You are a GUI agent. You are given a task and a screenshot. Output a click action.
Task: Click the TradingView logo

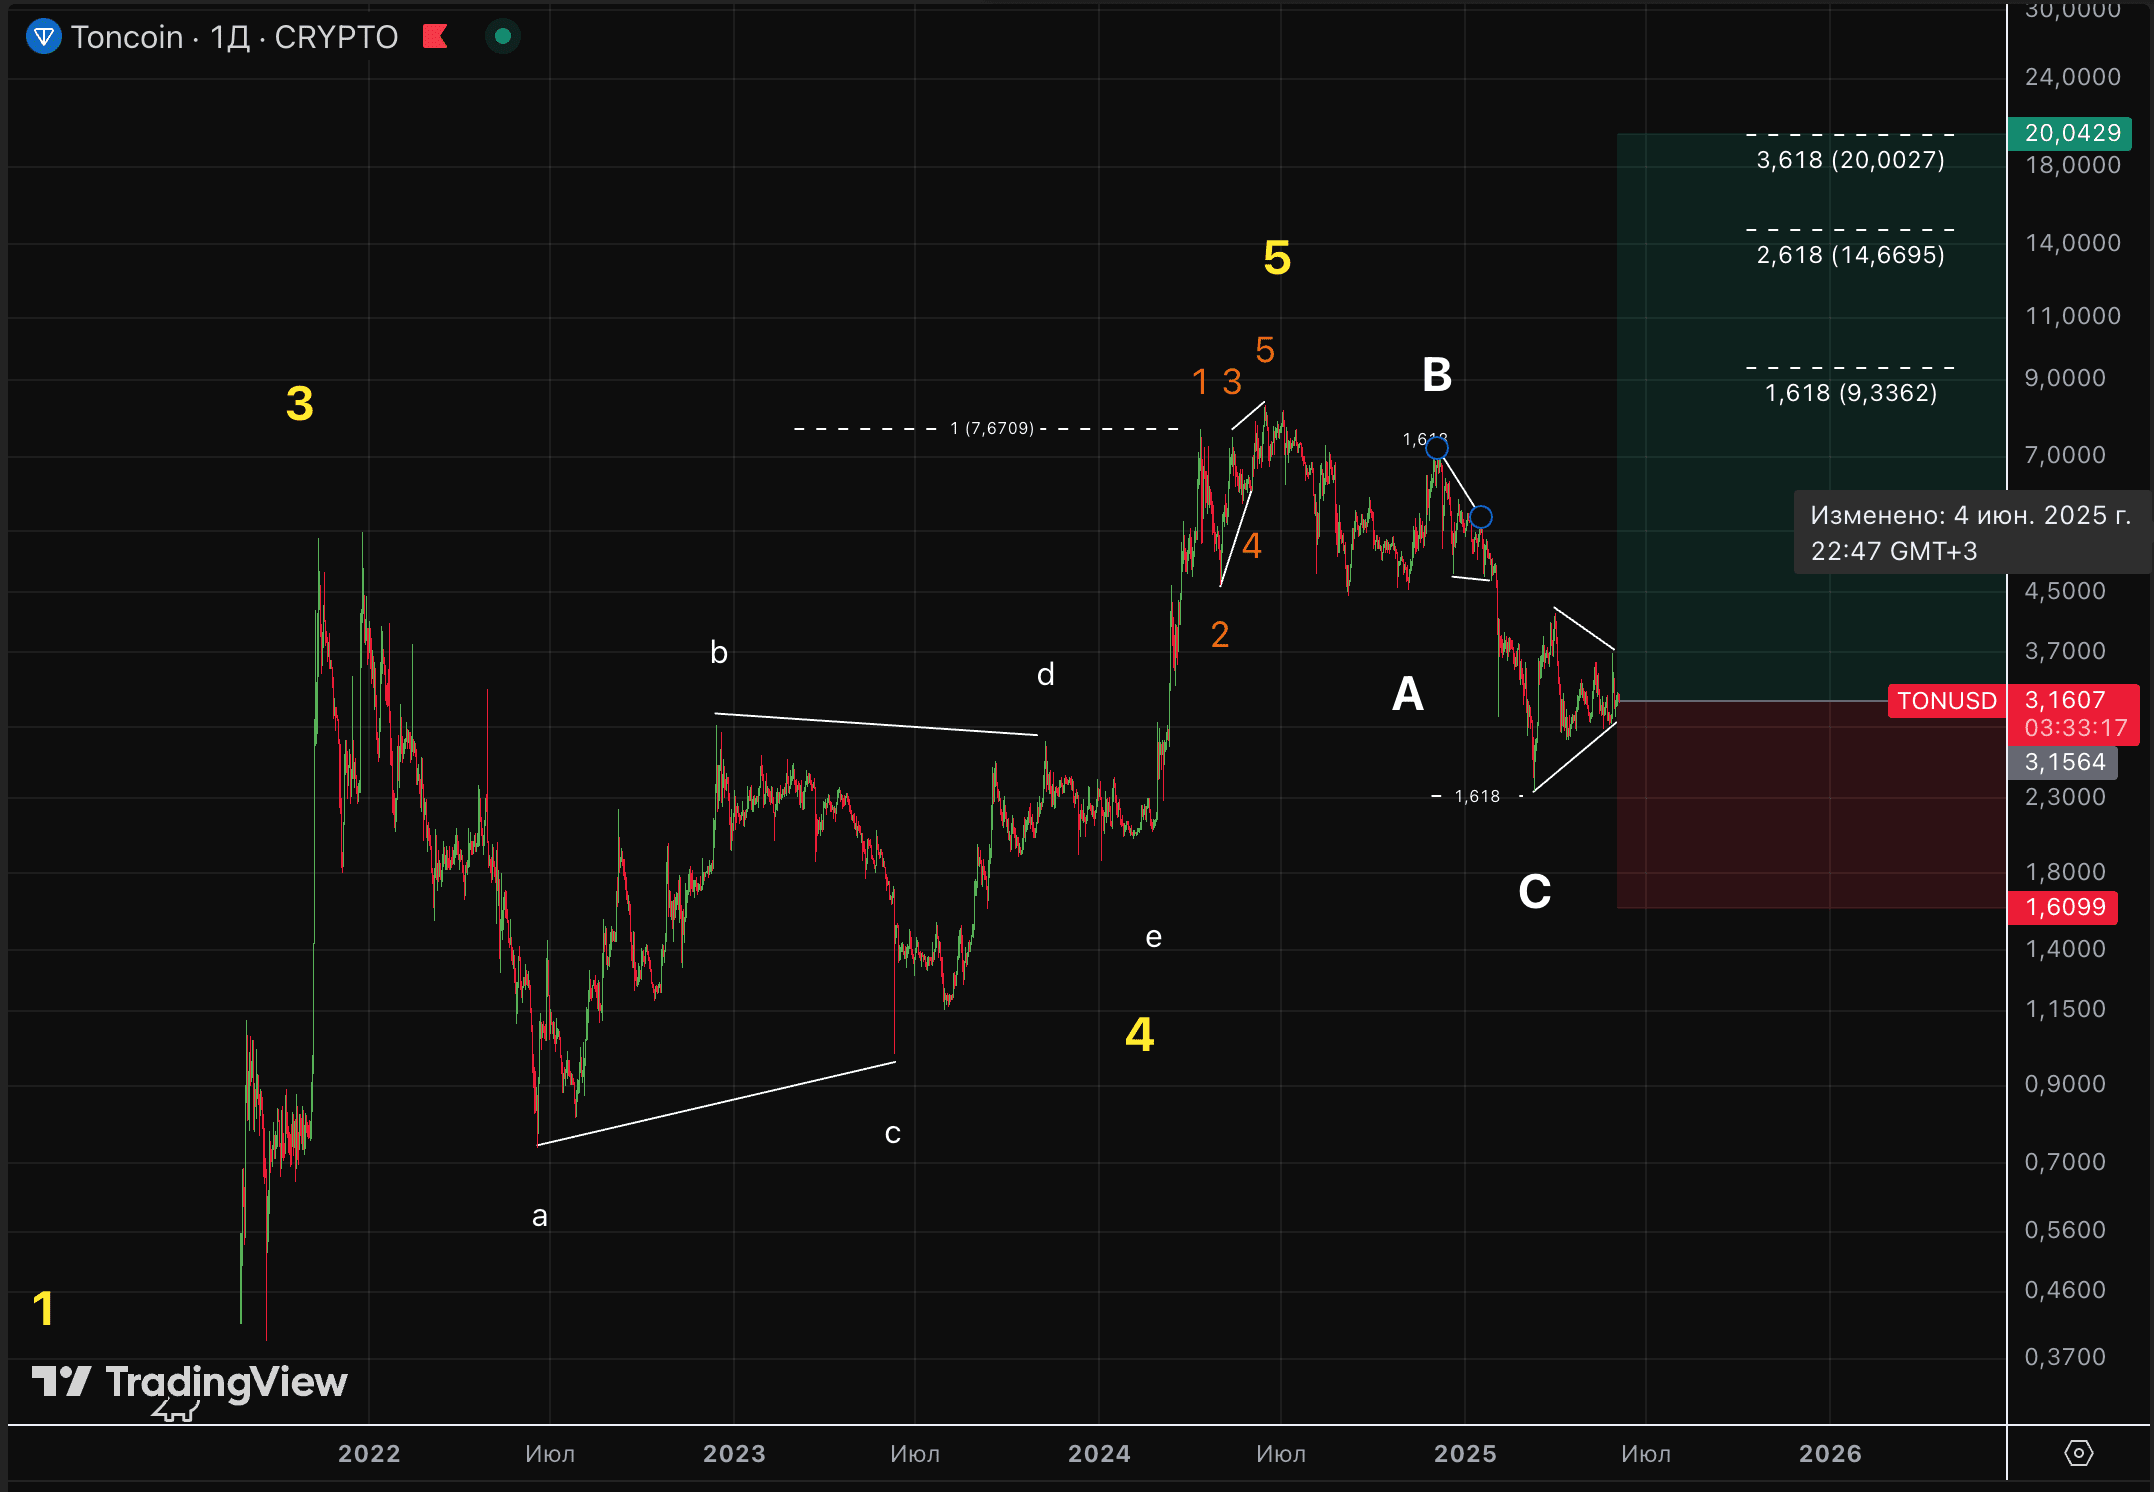190,1382
